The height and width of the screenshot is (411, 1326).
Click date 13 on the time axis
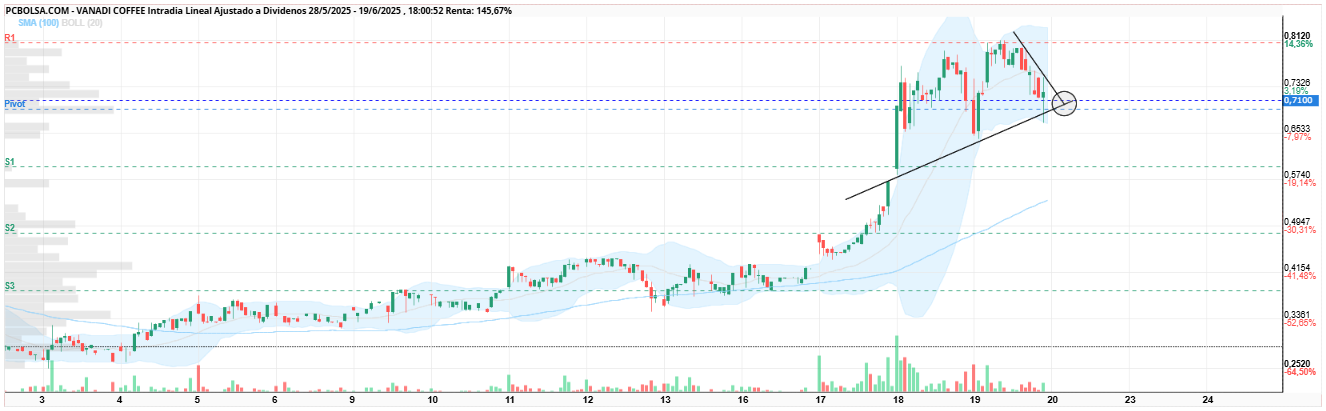pyautogui.click(x=665, y=399)
